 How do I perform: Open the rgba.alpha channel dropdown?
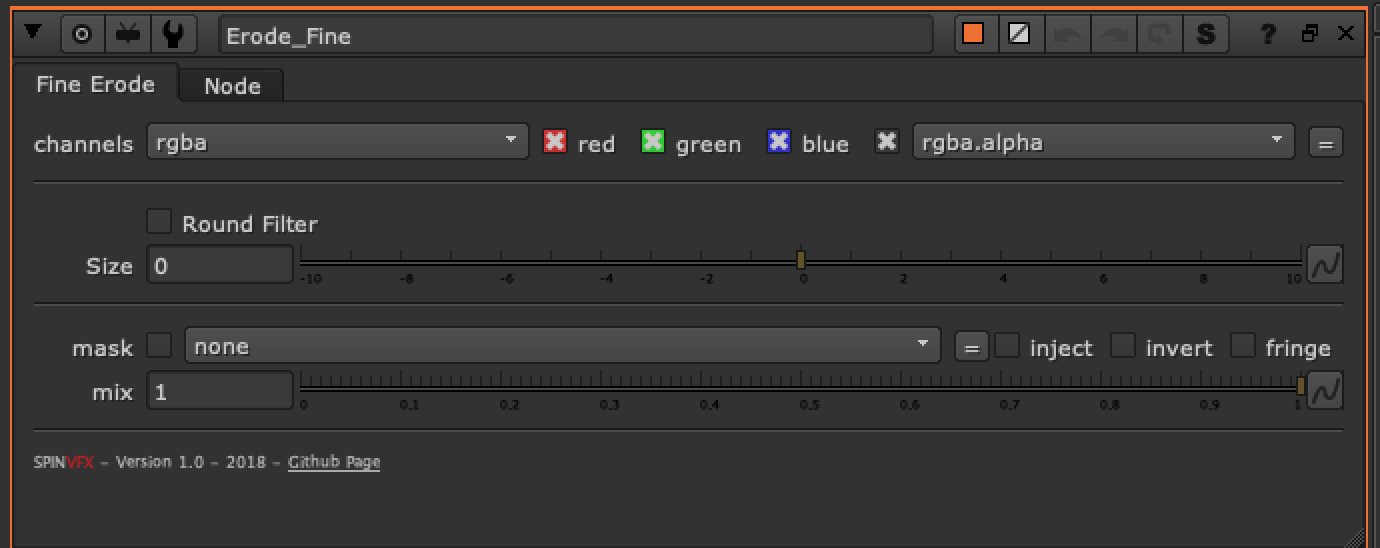click(x=1103, y=142)
